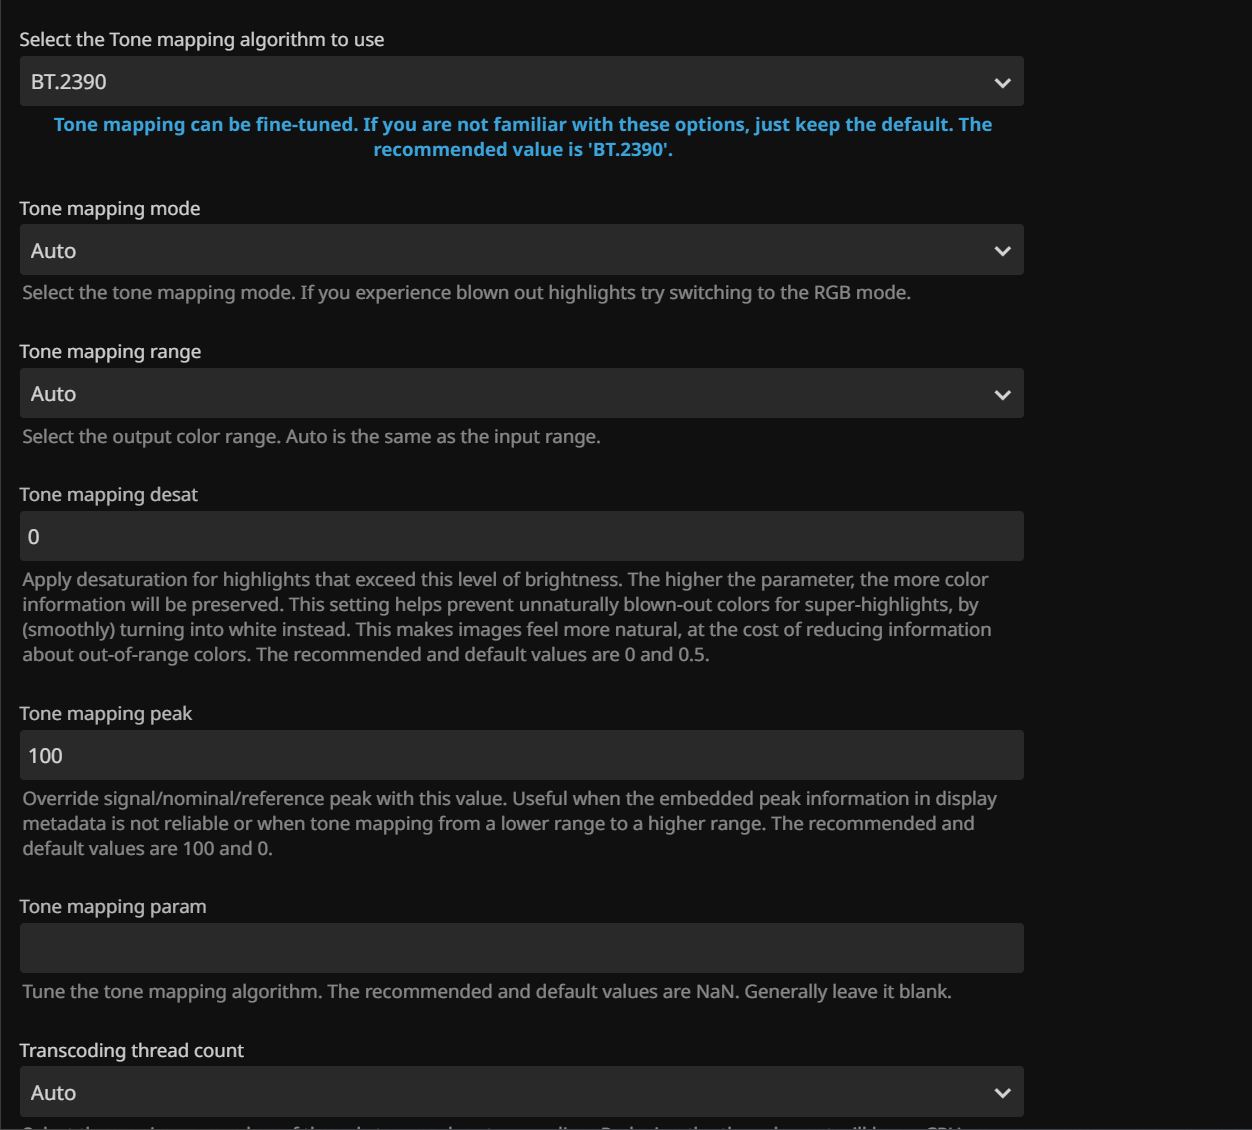Click the chevron arrow of Tone mapping range
This screenshot has width=1252, height=1130.
[1002, 395]
